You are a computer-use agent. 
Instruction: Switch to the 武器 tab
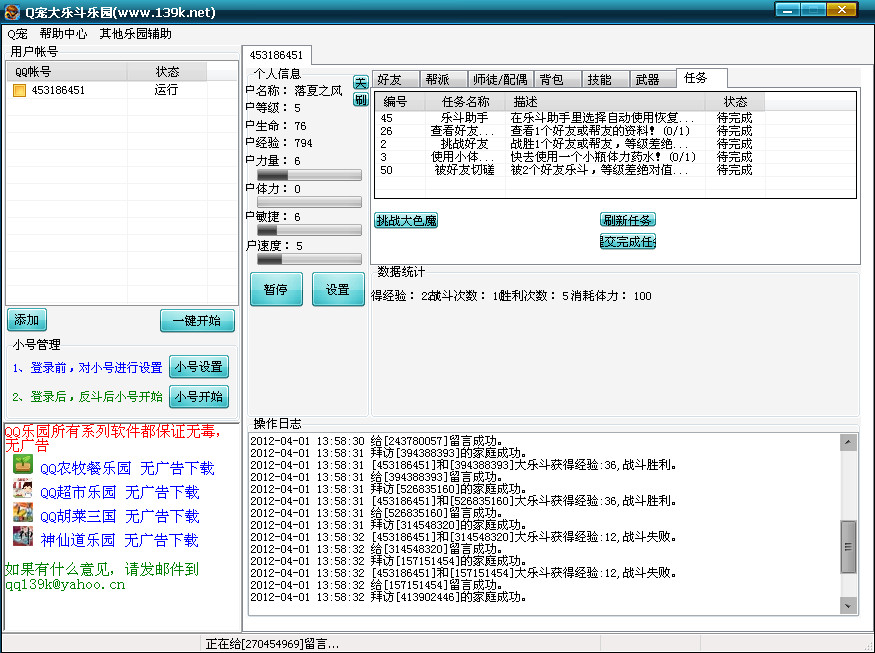[653, 79]
